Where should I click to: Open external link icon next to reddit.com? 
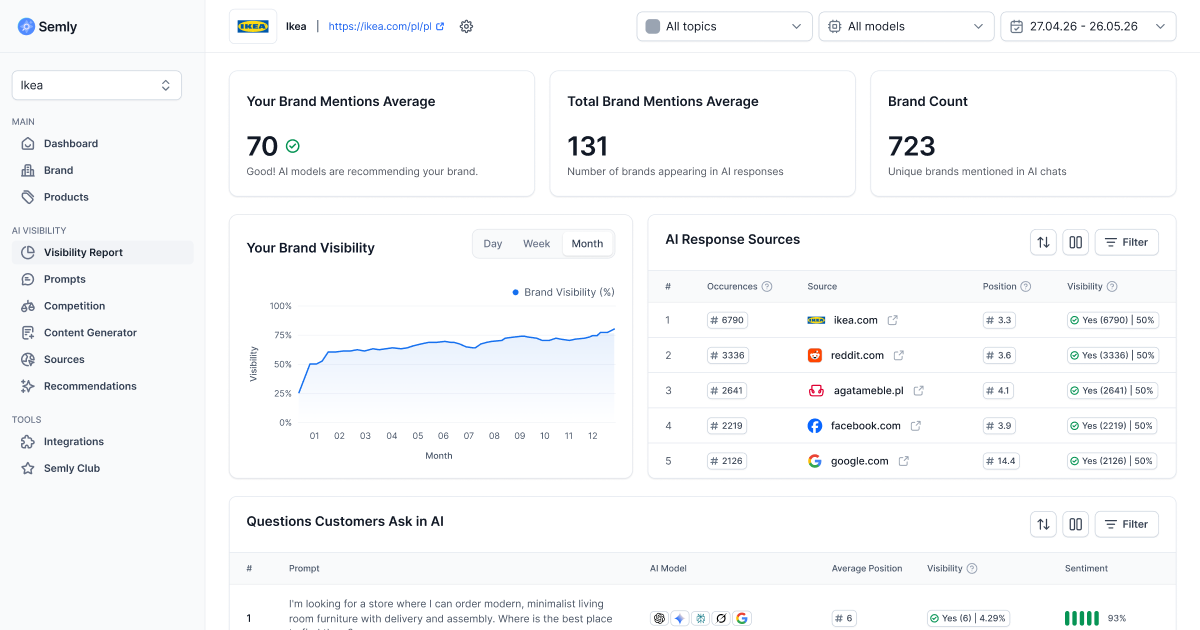click(x=898, y=355)
